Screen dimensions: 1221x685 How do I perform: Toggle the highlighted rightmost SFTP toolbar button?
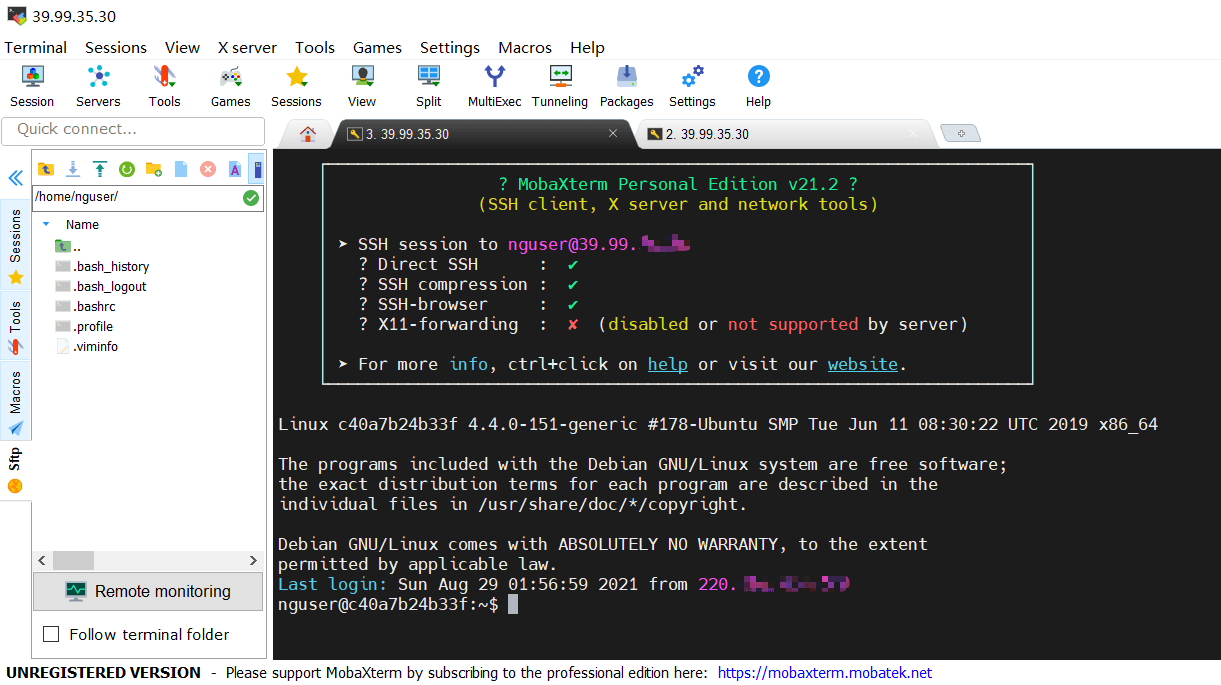pyautogui.click(x=257, y=169)
